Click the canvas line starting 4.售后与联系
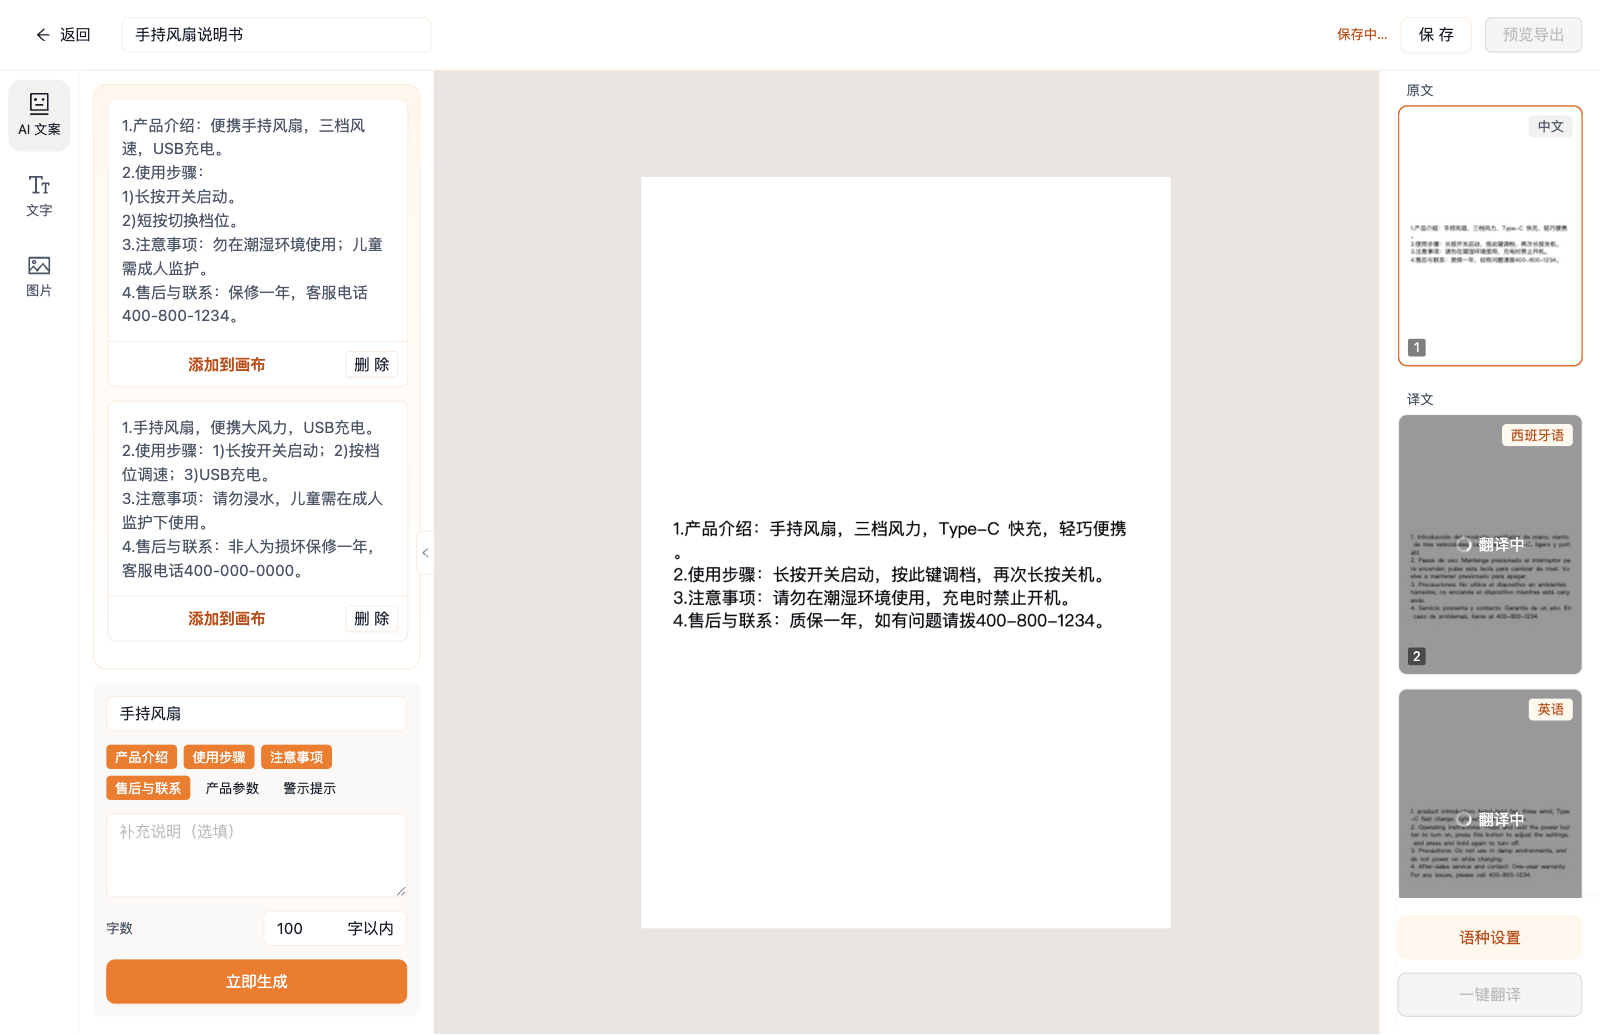 (891, 621)
